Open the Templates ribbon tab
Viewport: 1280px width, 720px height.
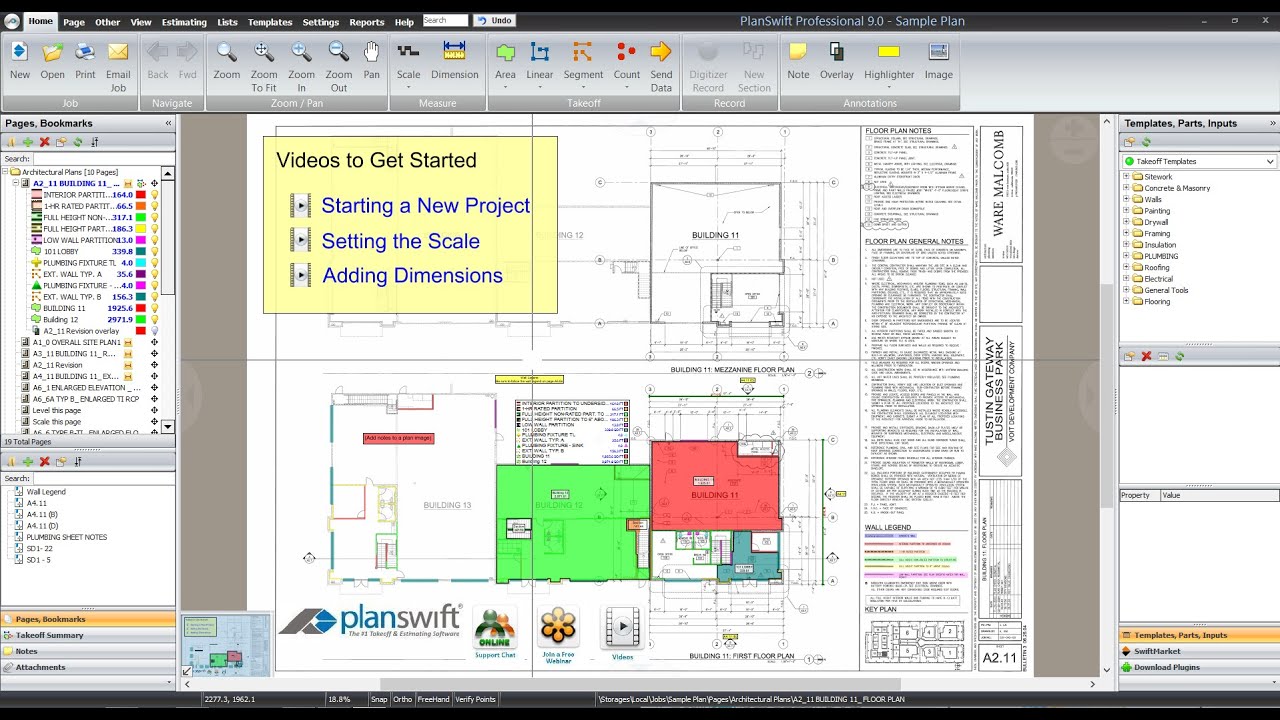(x=270, y=22)
